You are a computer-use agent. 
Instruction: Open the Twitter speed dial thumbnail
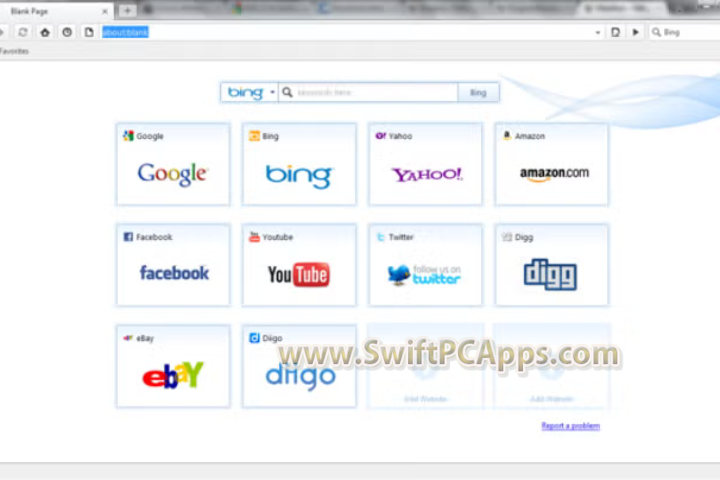425,265
